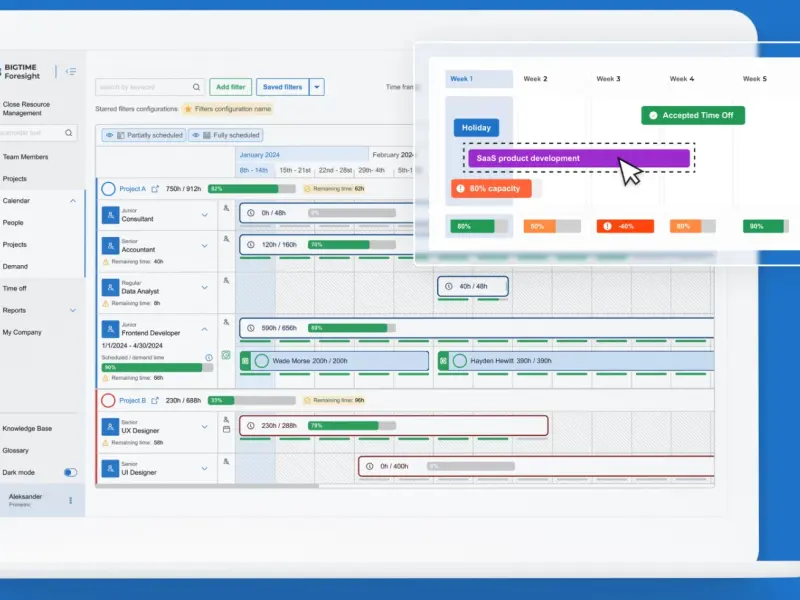
Task: Expand the Senior Accountant row chevron
Action: pyautogui.click(x=205, y=246)
